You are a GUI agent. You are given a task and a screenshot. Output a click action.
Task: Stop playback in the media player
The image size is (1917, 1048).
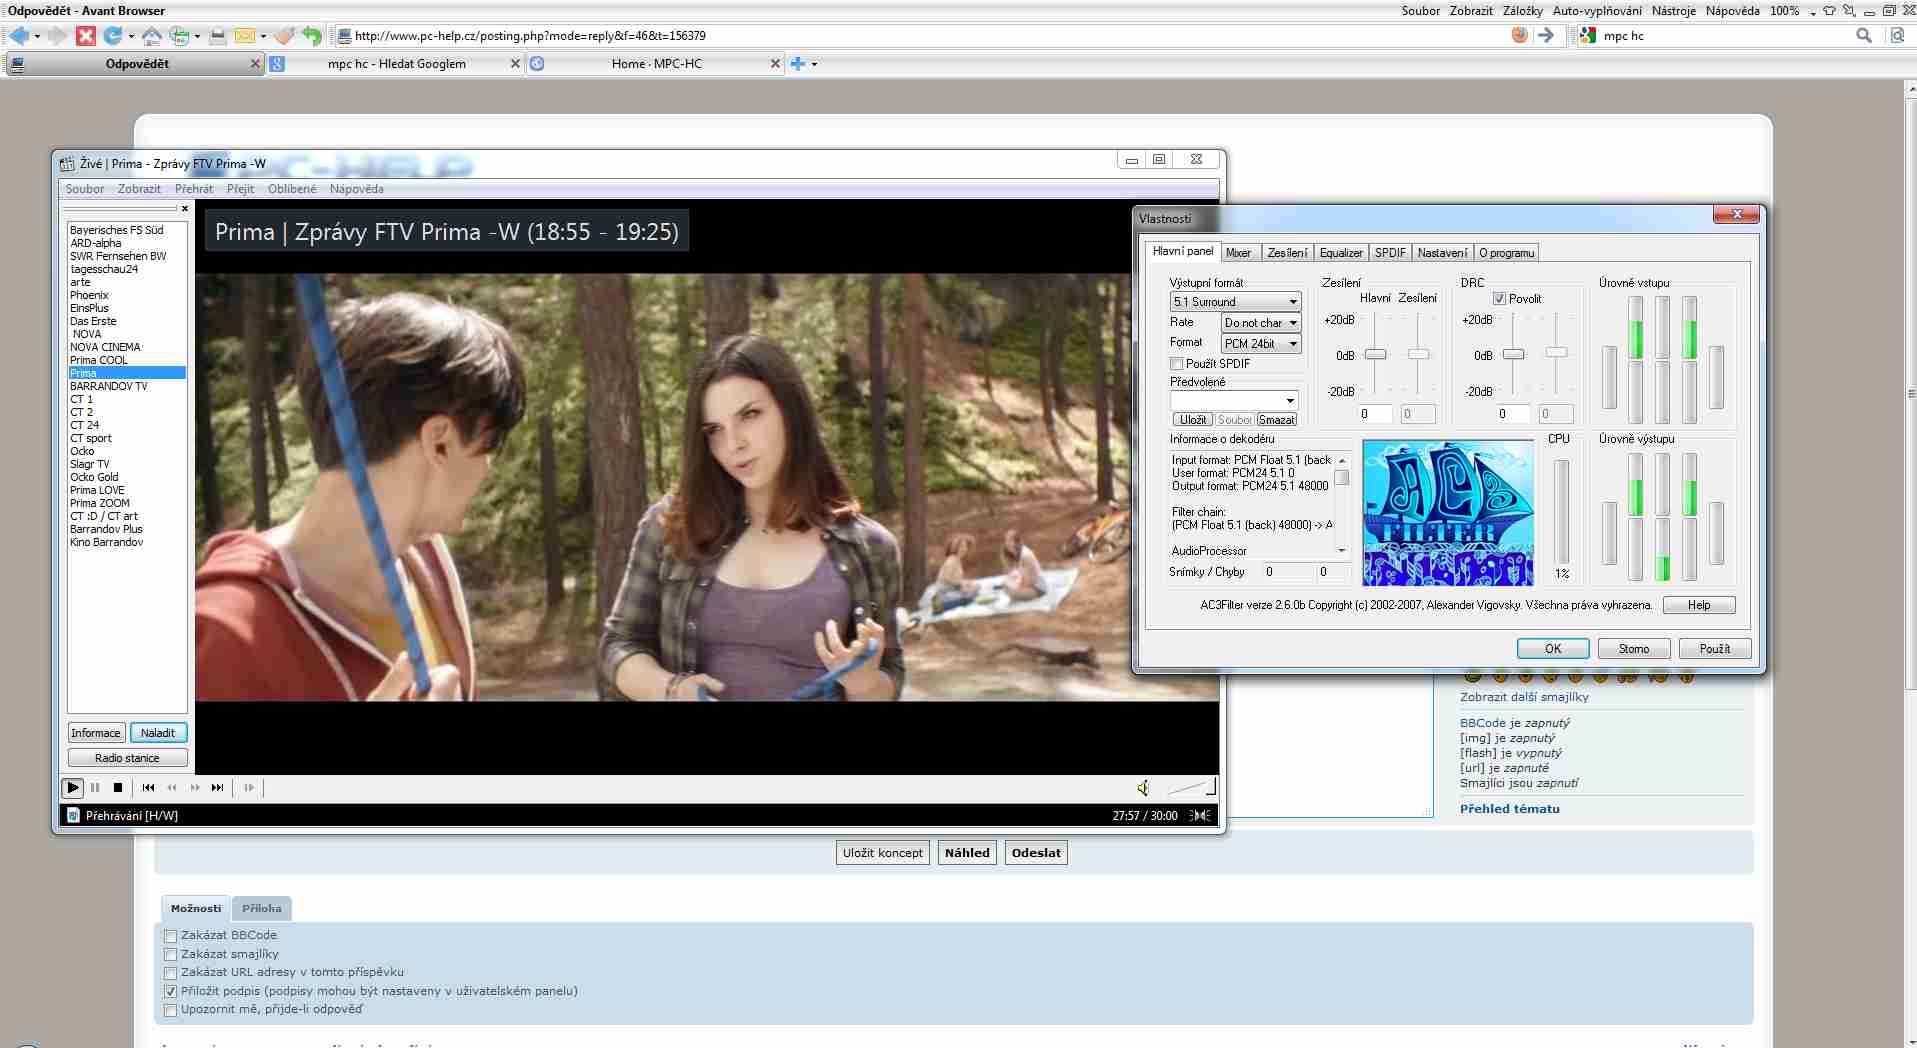pyautogui.click(x=118, y=788)
